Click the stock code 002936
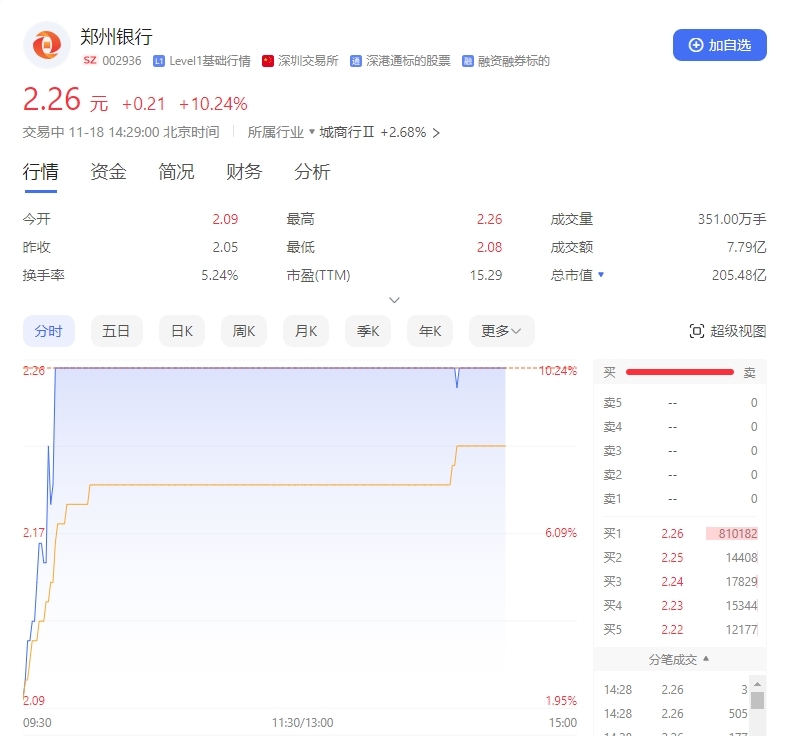 tap(122, 61)
